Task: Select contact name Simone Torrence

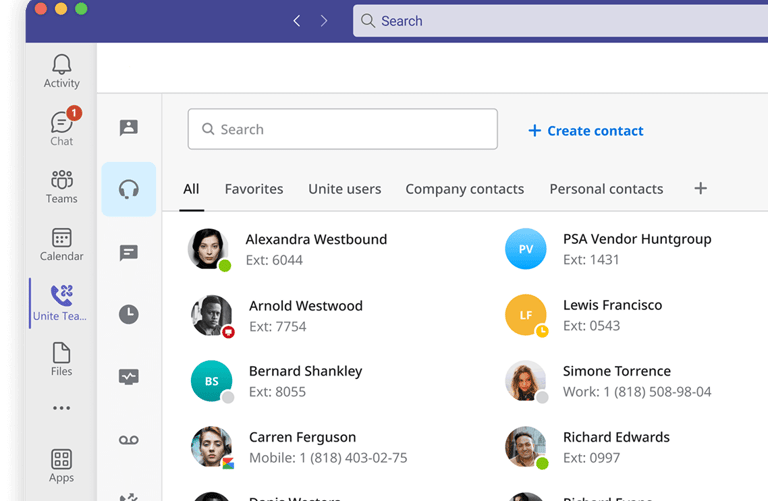Action: coord(617,371)
